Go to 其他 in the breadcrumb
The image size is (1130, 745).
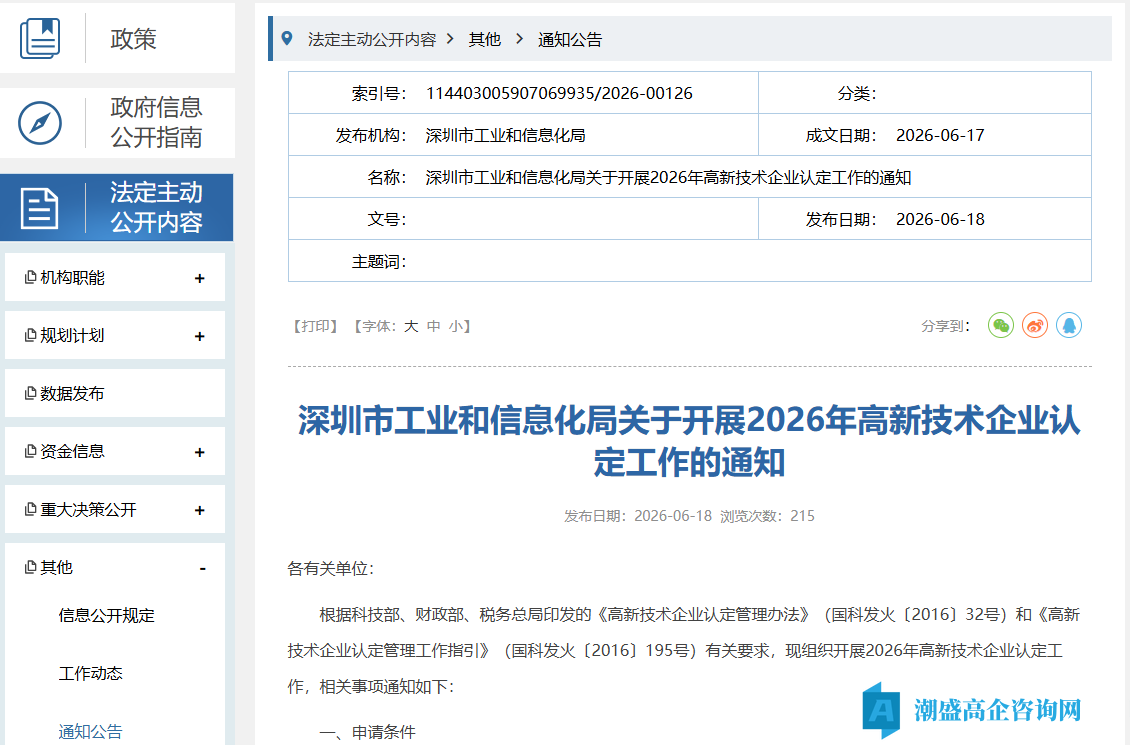pos(484,40)
